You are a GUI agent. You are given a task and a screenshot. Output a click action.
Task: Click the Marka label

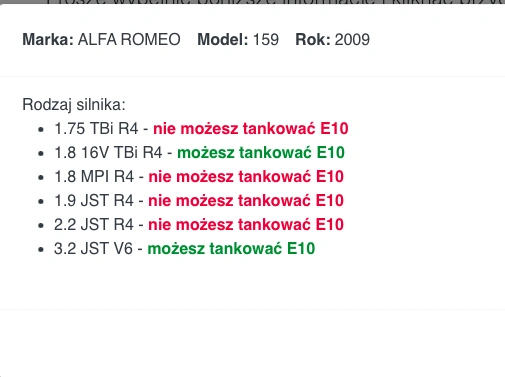(48, 40)
